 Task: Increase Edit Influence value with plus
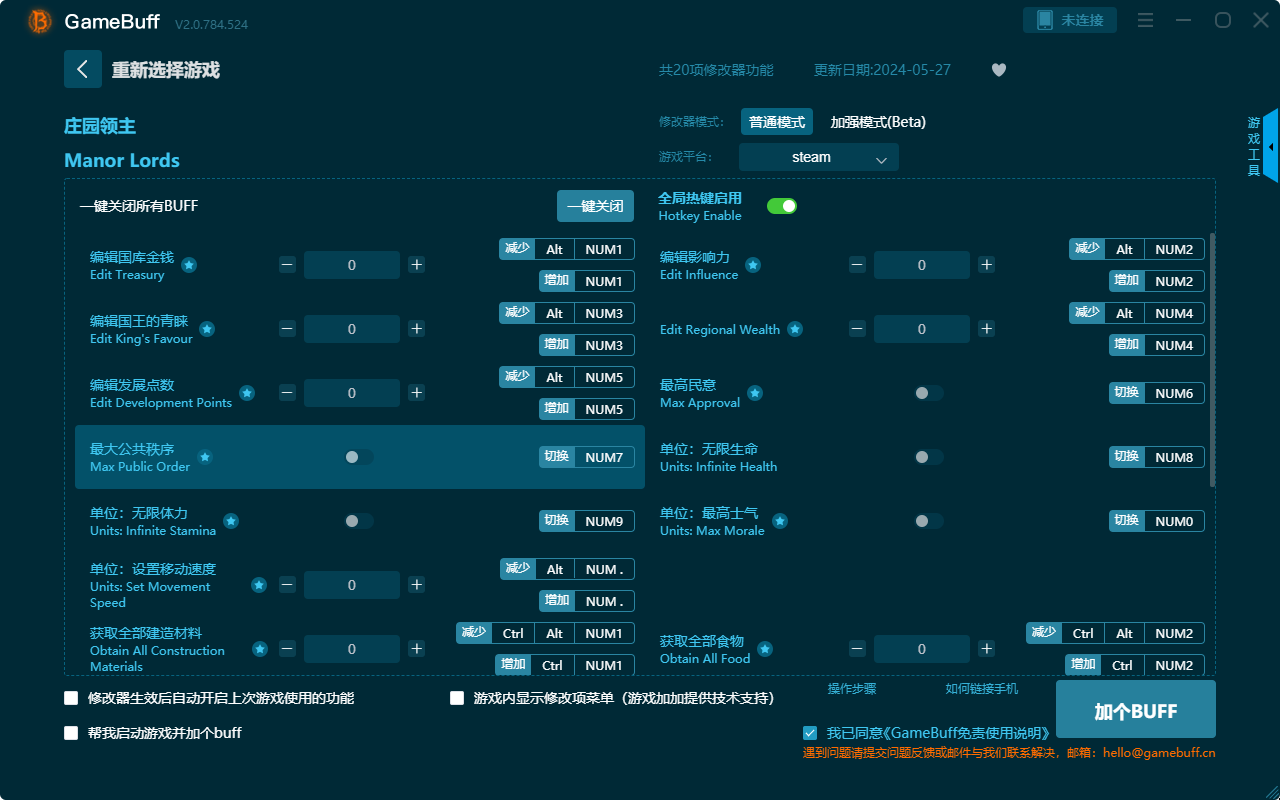pos(987,265)
